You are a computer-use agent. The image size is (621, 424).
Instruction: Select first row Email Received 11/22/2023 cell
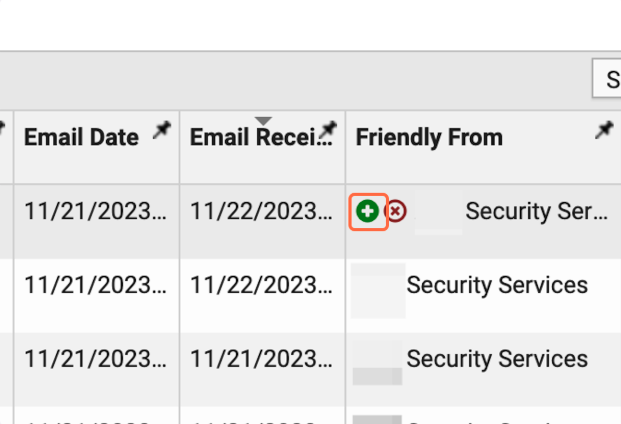click(x=261, y=212)
